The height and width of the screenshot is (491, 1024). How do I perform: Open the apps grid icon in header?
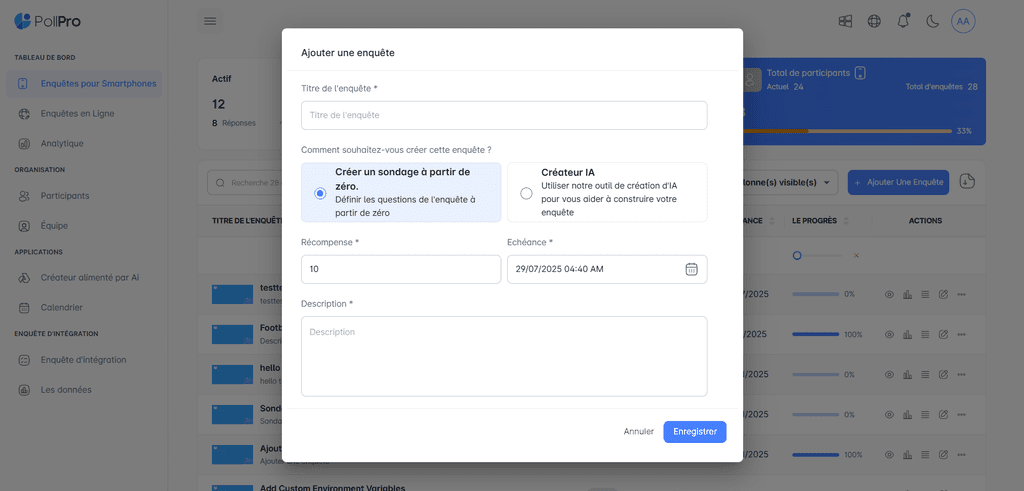point(845,22)
